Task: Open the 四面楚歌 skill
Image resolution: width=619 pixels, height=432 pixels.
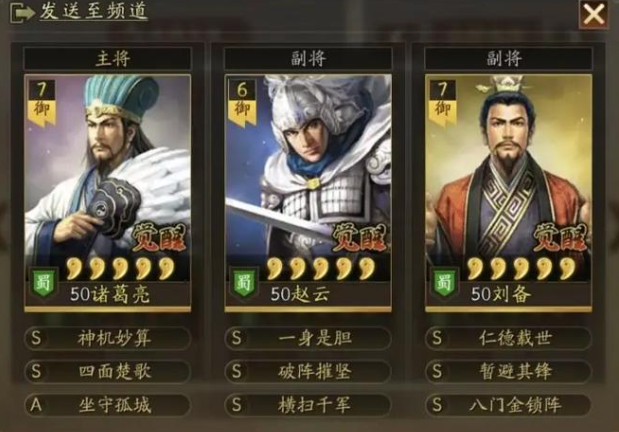Action: tap(108, 371)
